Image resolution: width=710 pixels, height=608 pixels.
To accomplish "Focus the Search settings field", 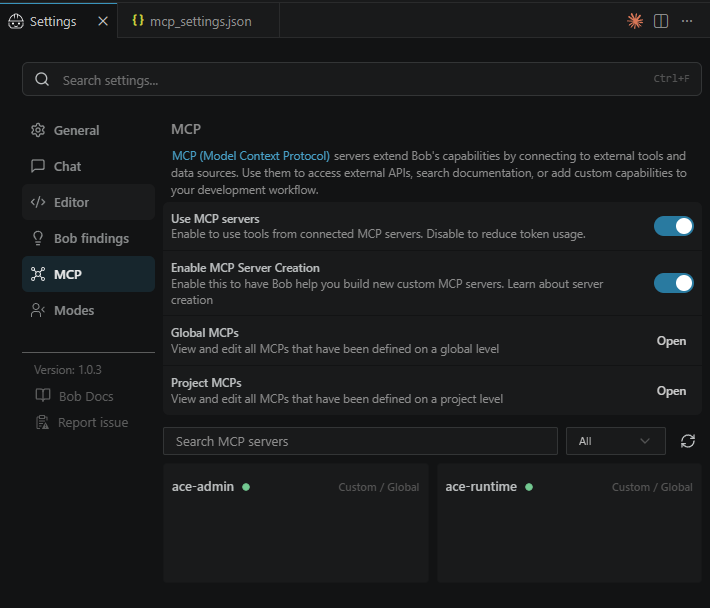I will pyautogui.click(x=361, y=79).
